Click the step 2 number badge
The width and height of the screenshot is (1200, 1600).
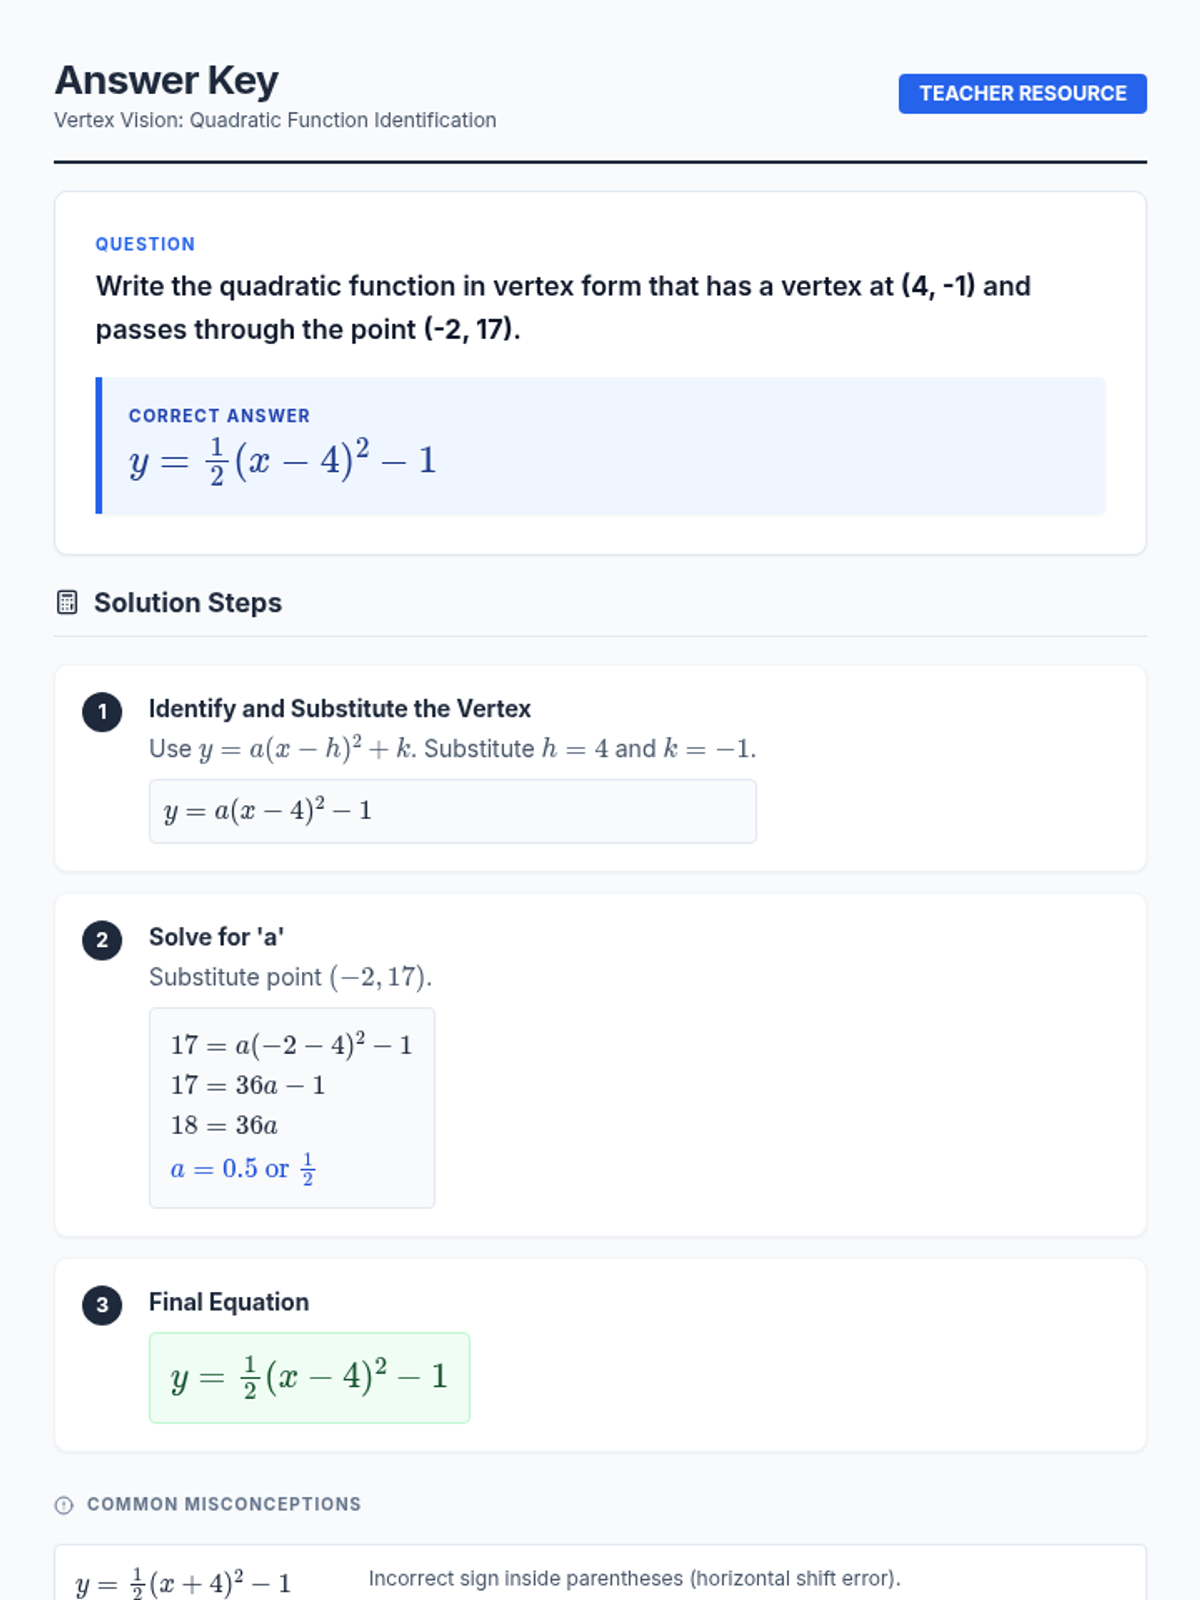(102, 940)
